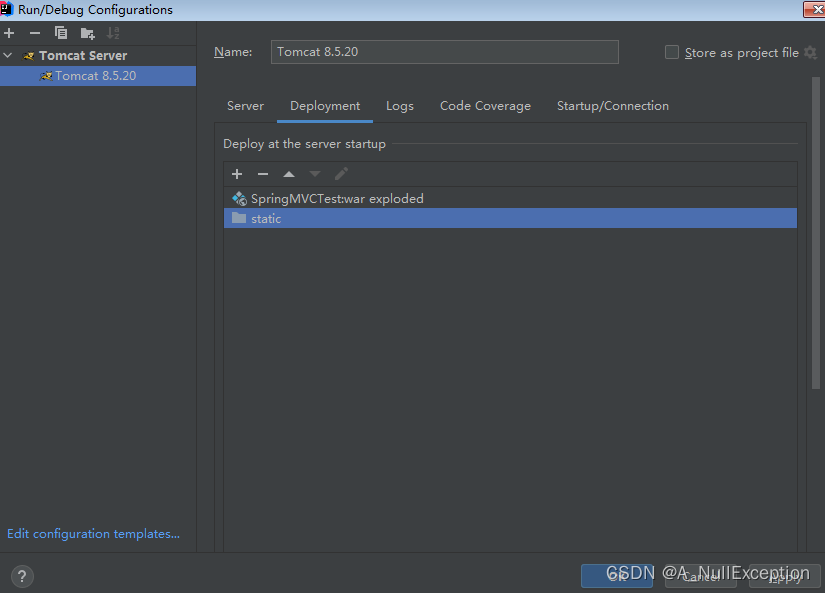Select the Tomcat Server group
The image size is (825, 593).
tap(83, 55)
